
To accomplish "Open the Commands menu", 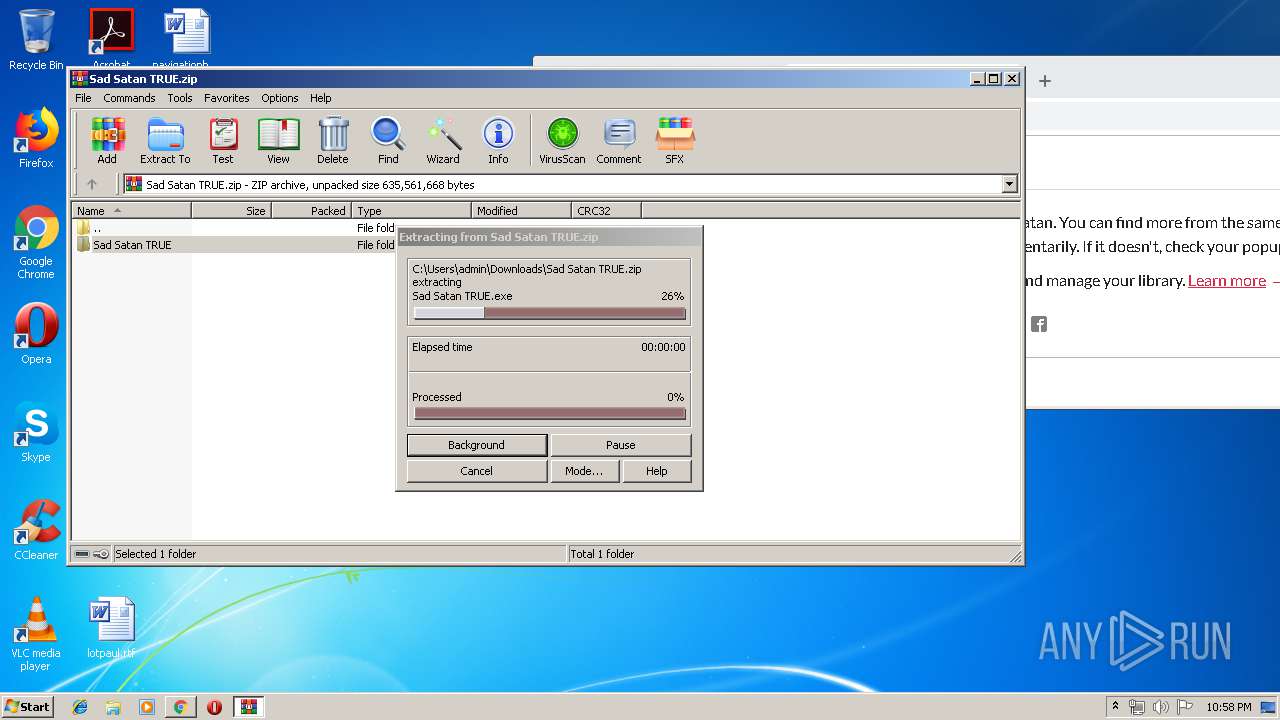I will pyautogui.click(x=129, y=98).
